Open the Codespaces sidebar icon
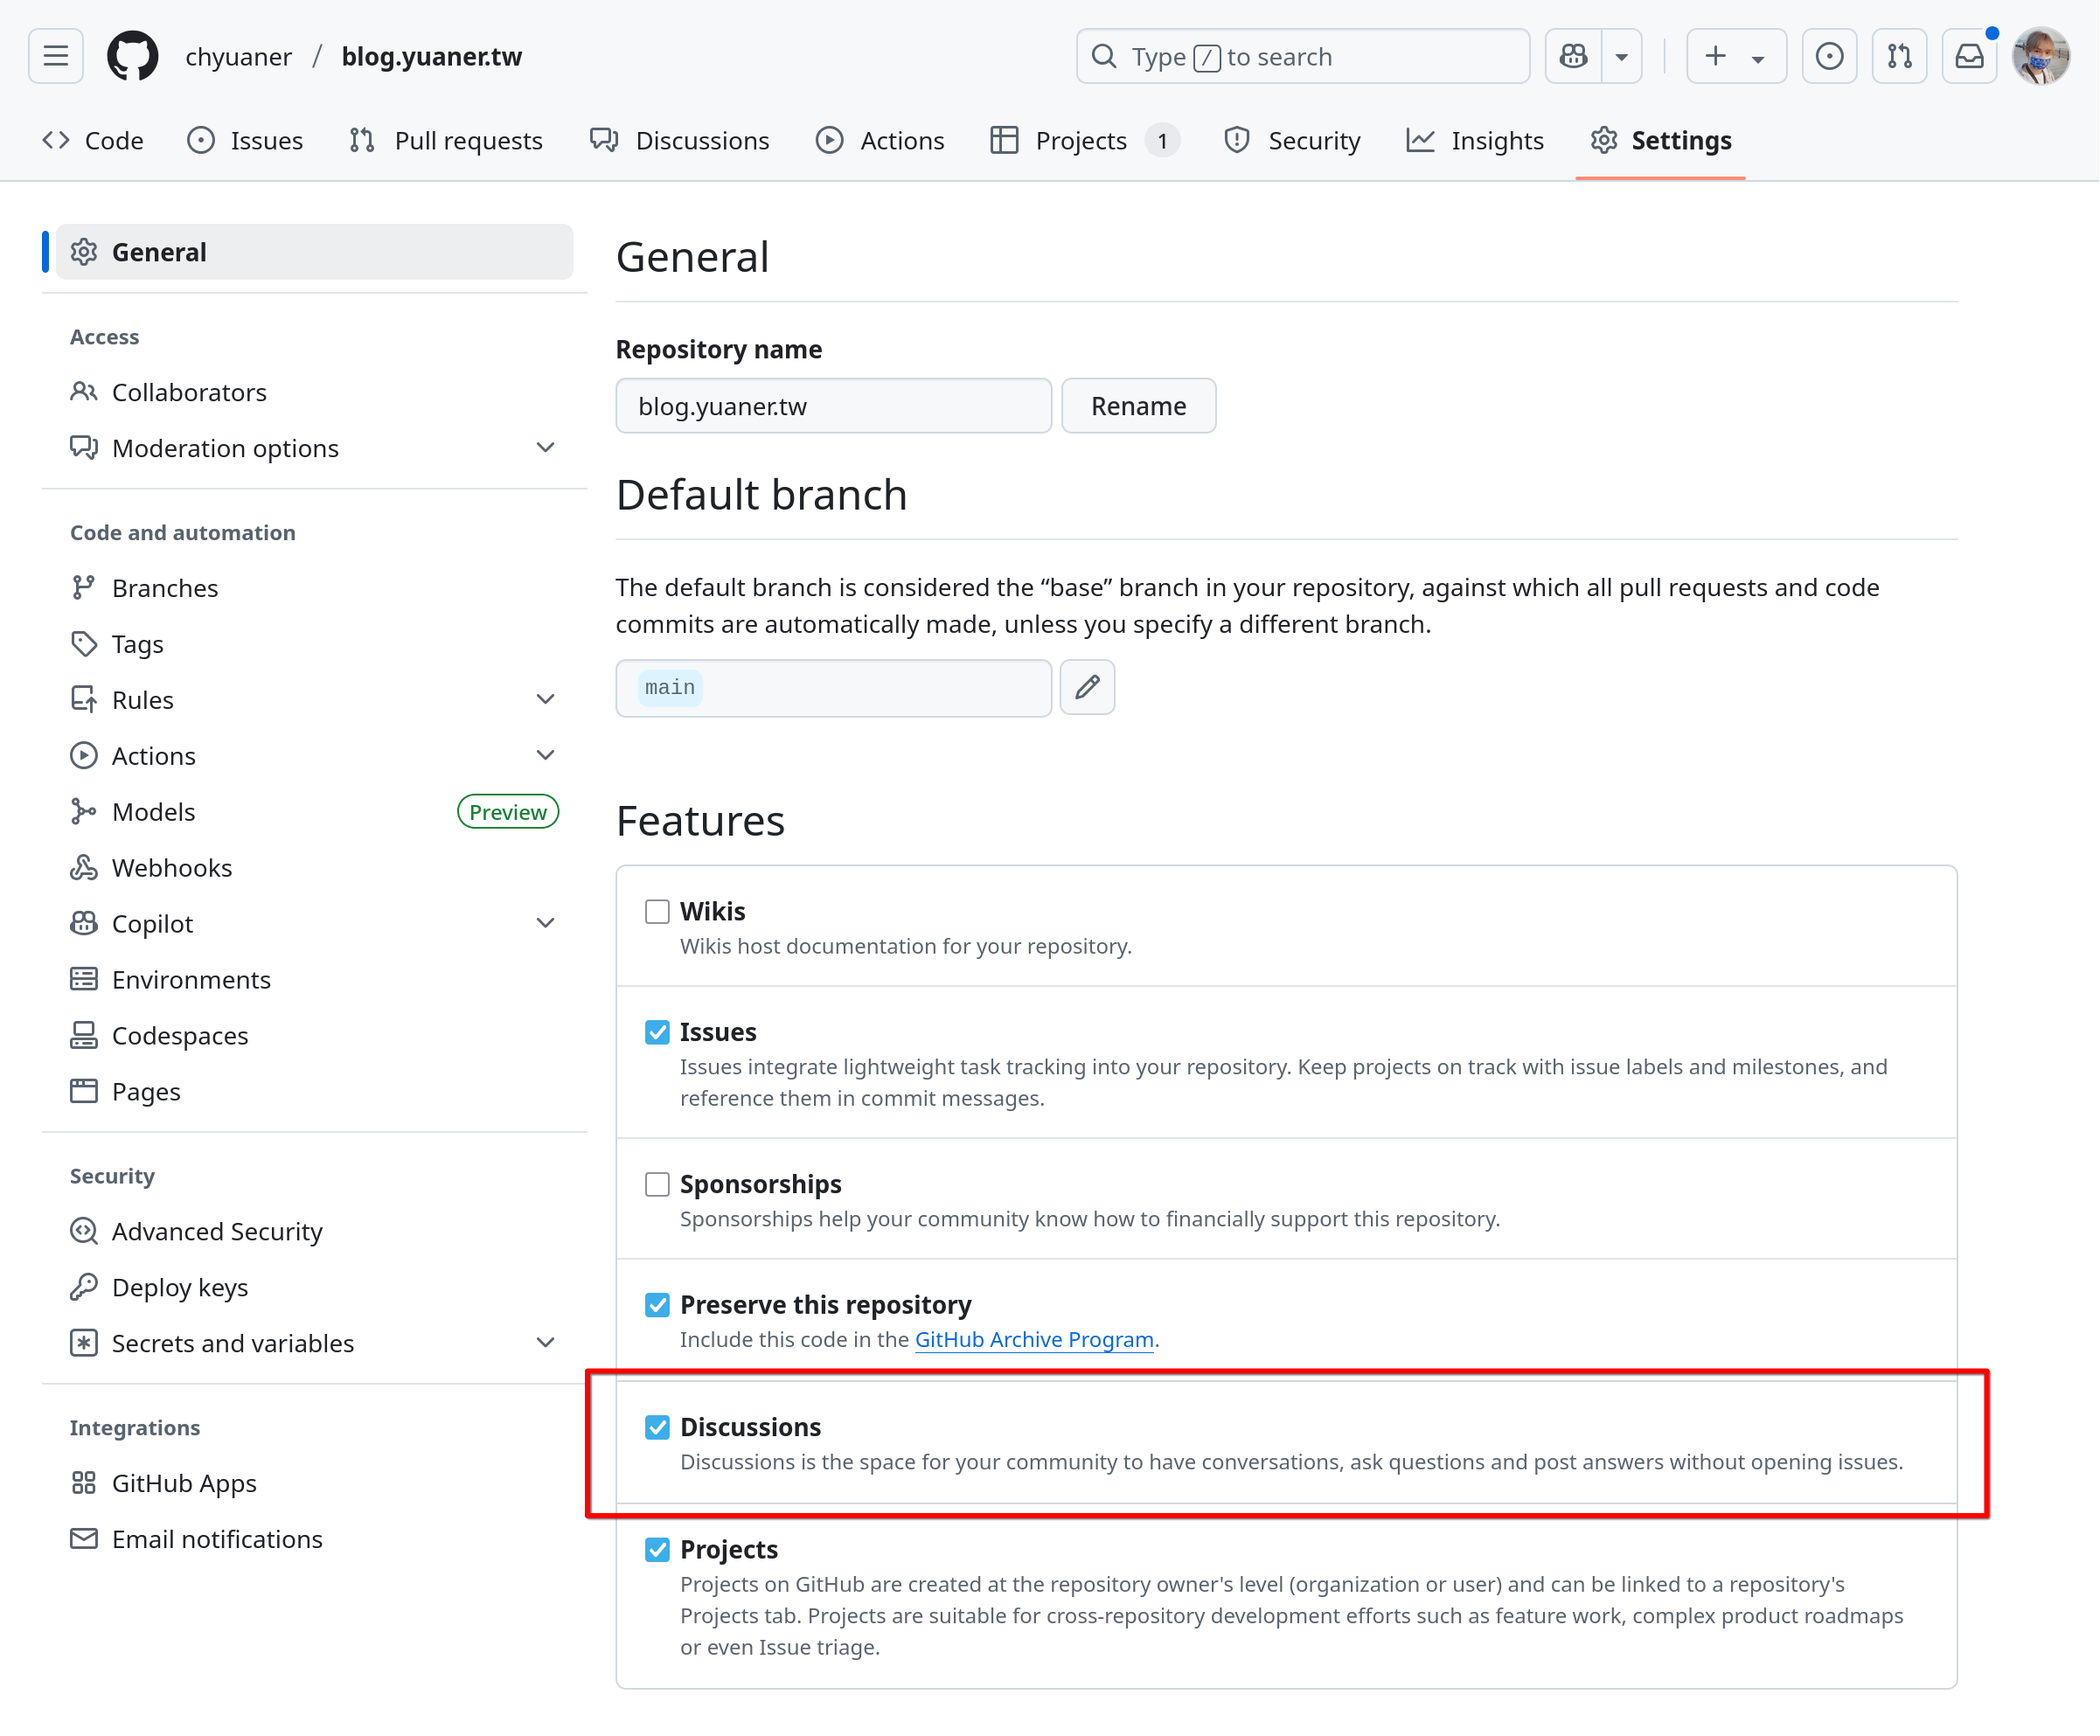 tap(84, 1036)
